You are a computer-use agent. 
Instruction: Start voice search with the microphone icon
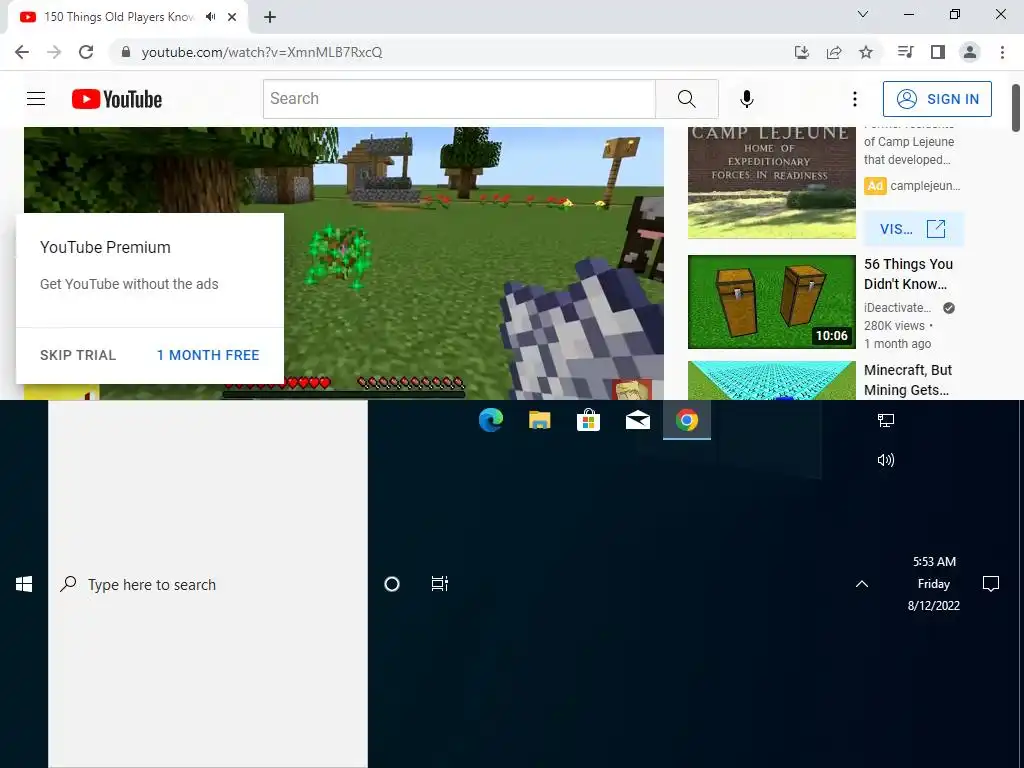click(746, 99)
